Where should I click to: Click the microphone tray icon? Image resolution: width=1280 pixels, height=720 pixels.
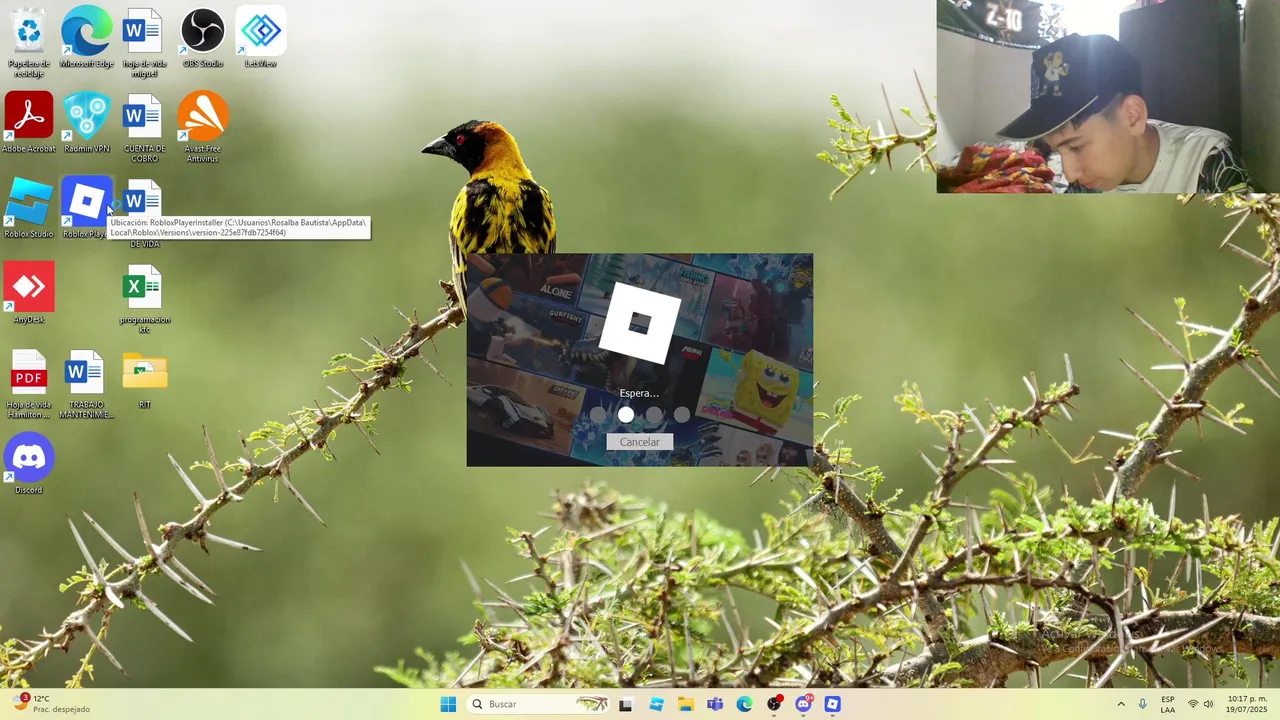[x=1142, y=704]
